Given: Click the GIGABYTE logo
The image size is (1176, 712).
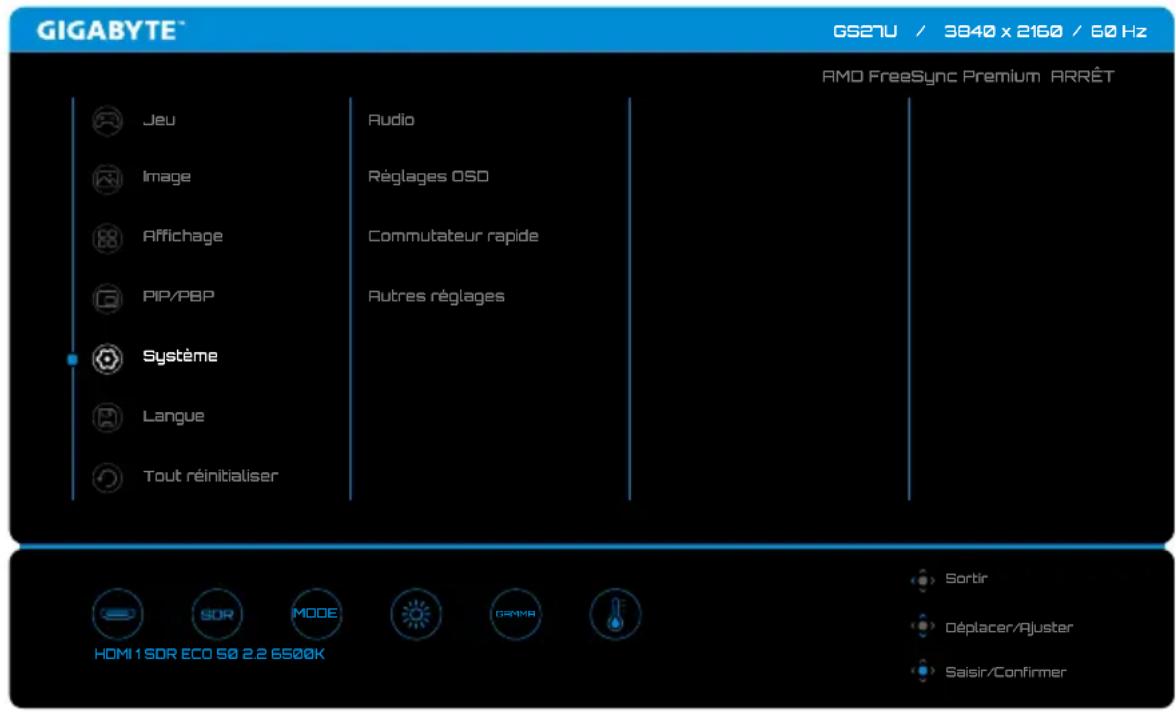Looking at the screenshot, I should [x=111, y=30].
